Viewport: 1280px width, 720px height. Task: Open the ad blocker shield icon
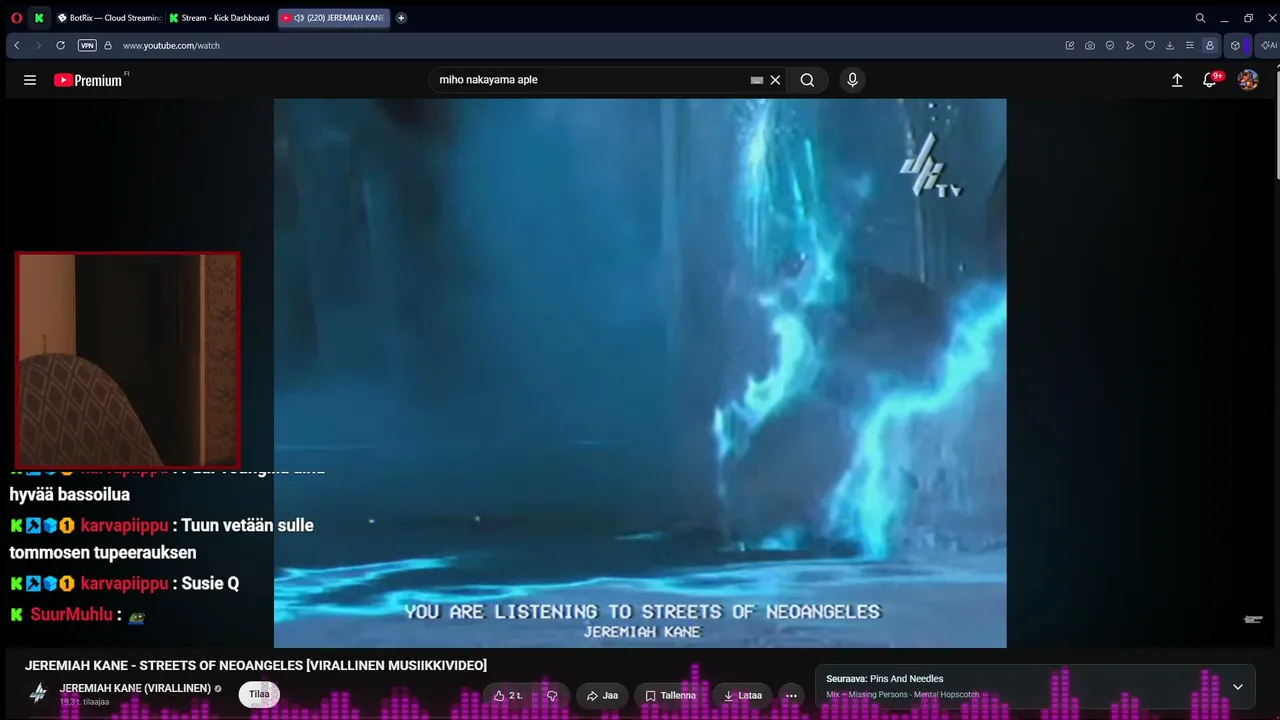pyautogui.click(x=1110, y=45)
